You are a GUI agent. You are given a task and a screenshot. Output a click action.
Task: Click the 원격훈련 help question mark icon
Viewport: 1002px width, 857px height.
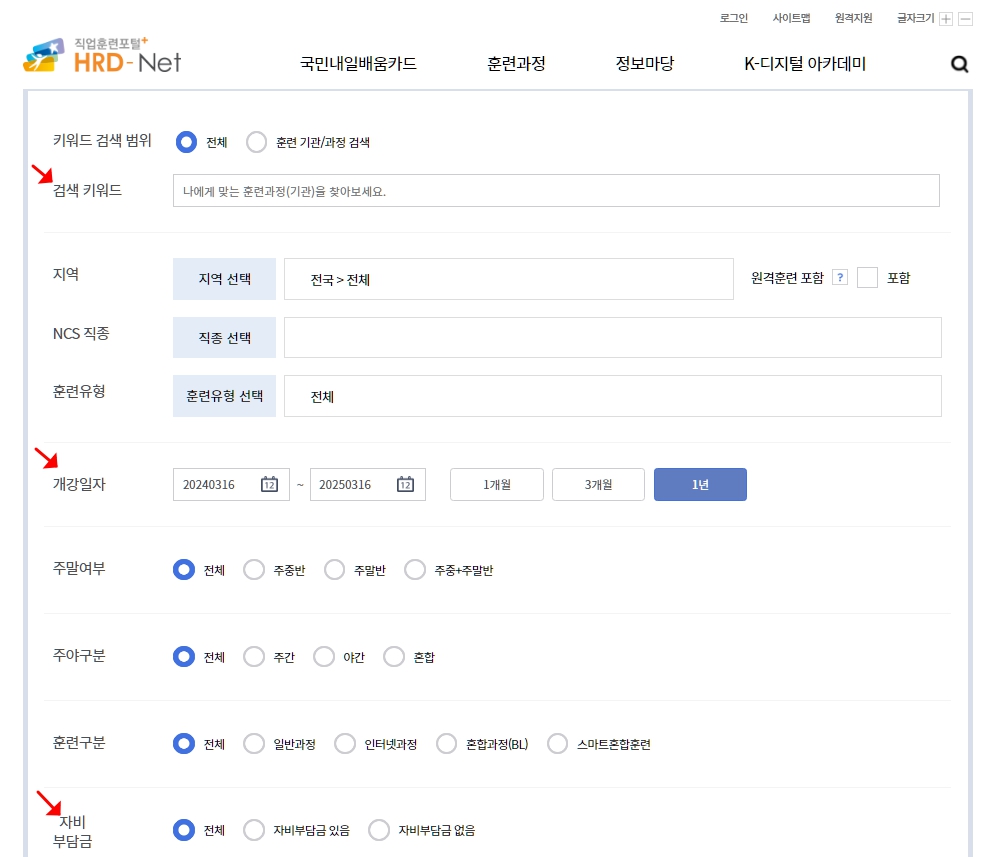[837, 277]
